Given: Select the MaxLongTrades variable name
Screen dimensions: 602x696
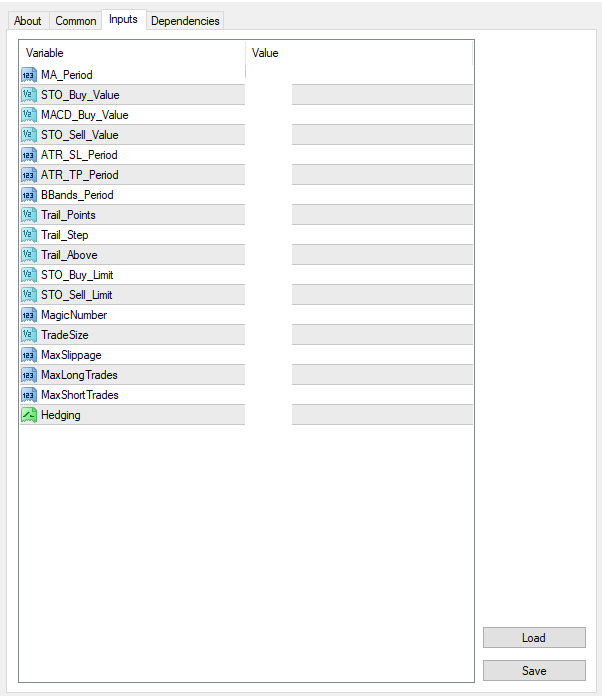Looking at the screenshot, I should (79, 375).
